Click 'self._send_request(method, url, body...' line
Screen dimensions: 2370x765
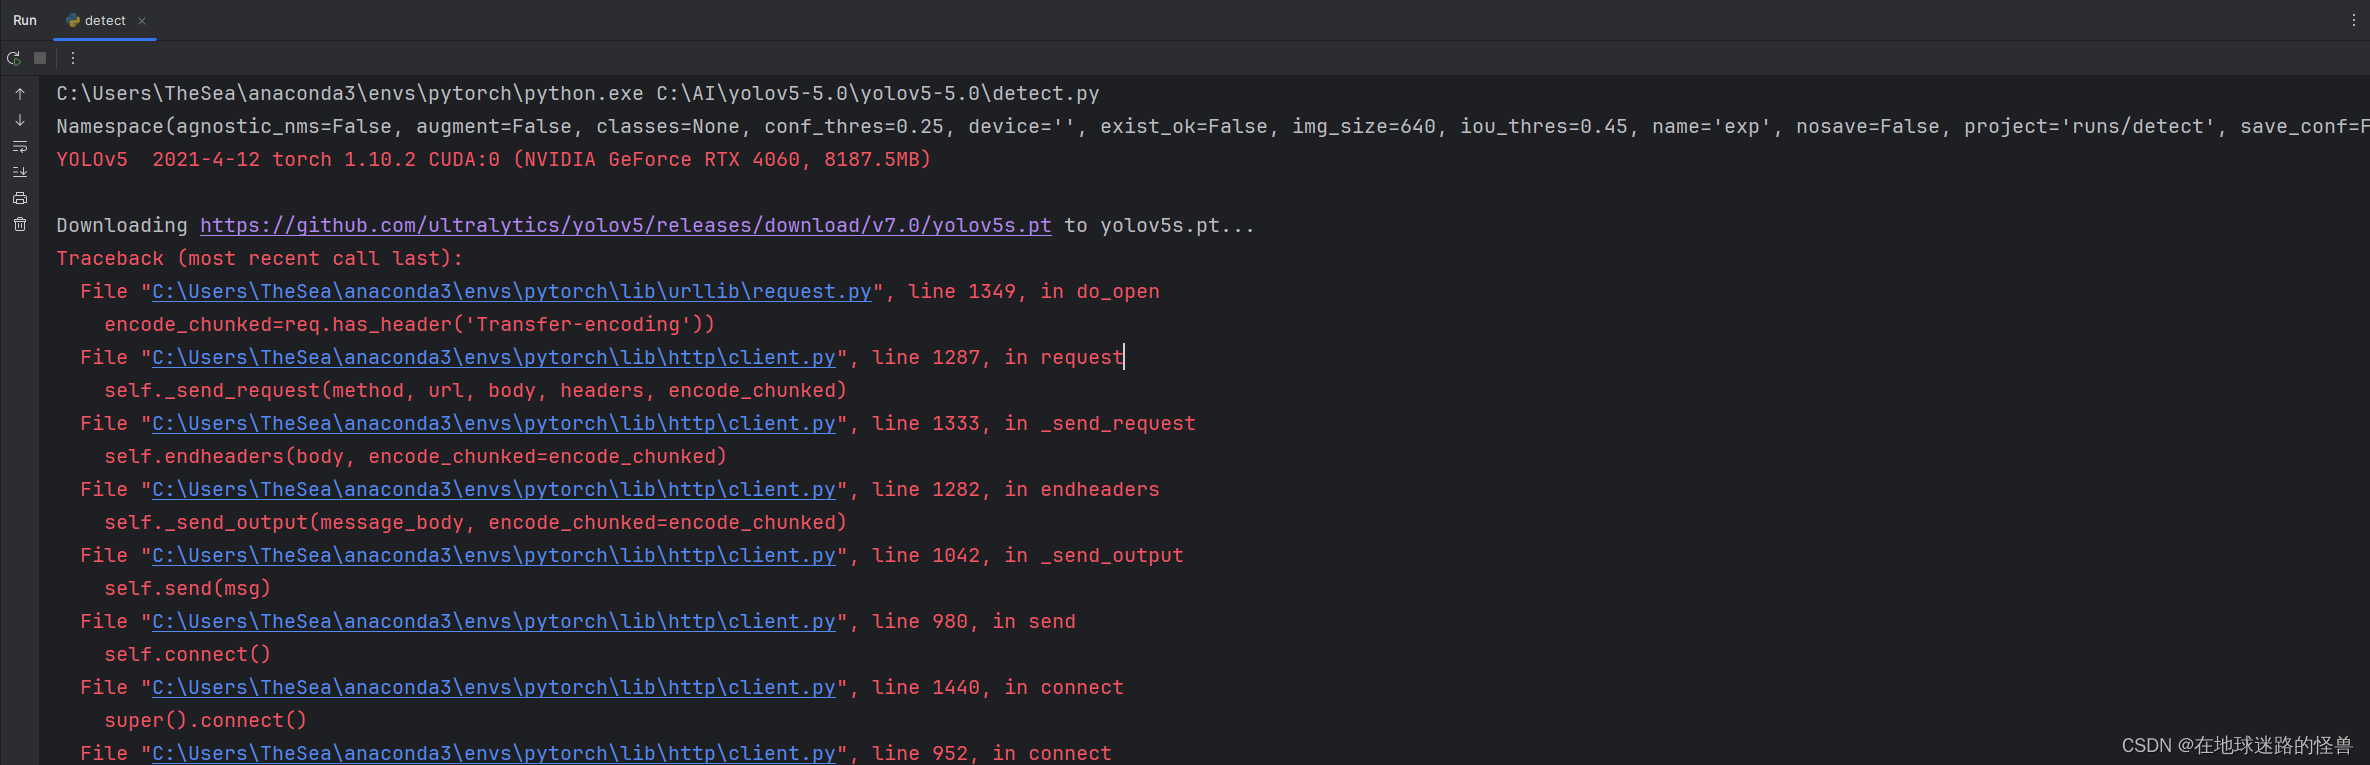(476, 391)
